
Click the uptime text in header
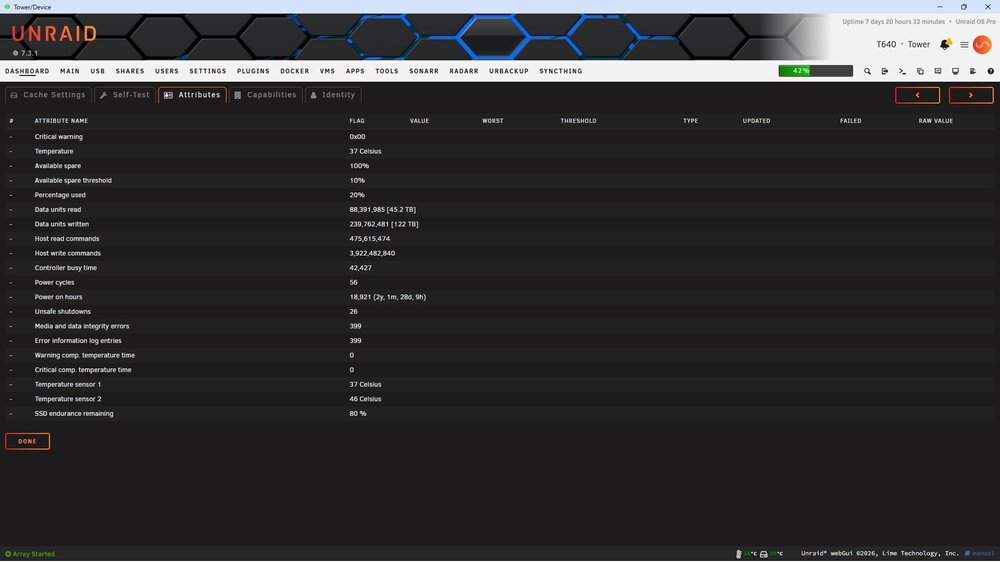pos(893,22)
